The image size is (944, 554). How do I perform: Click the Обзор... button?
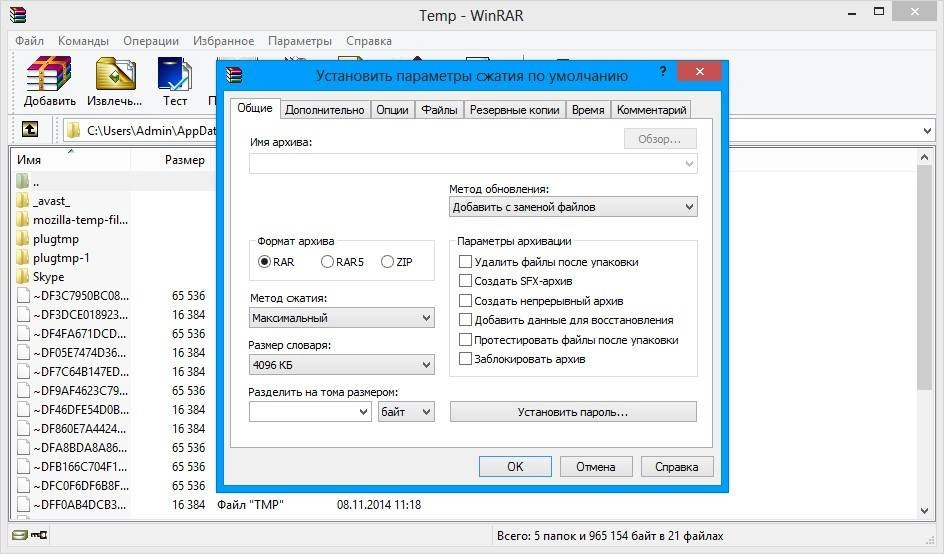click(x=660, y=139)
